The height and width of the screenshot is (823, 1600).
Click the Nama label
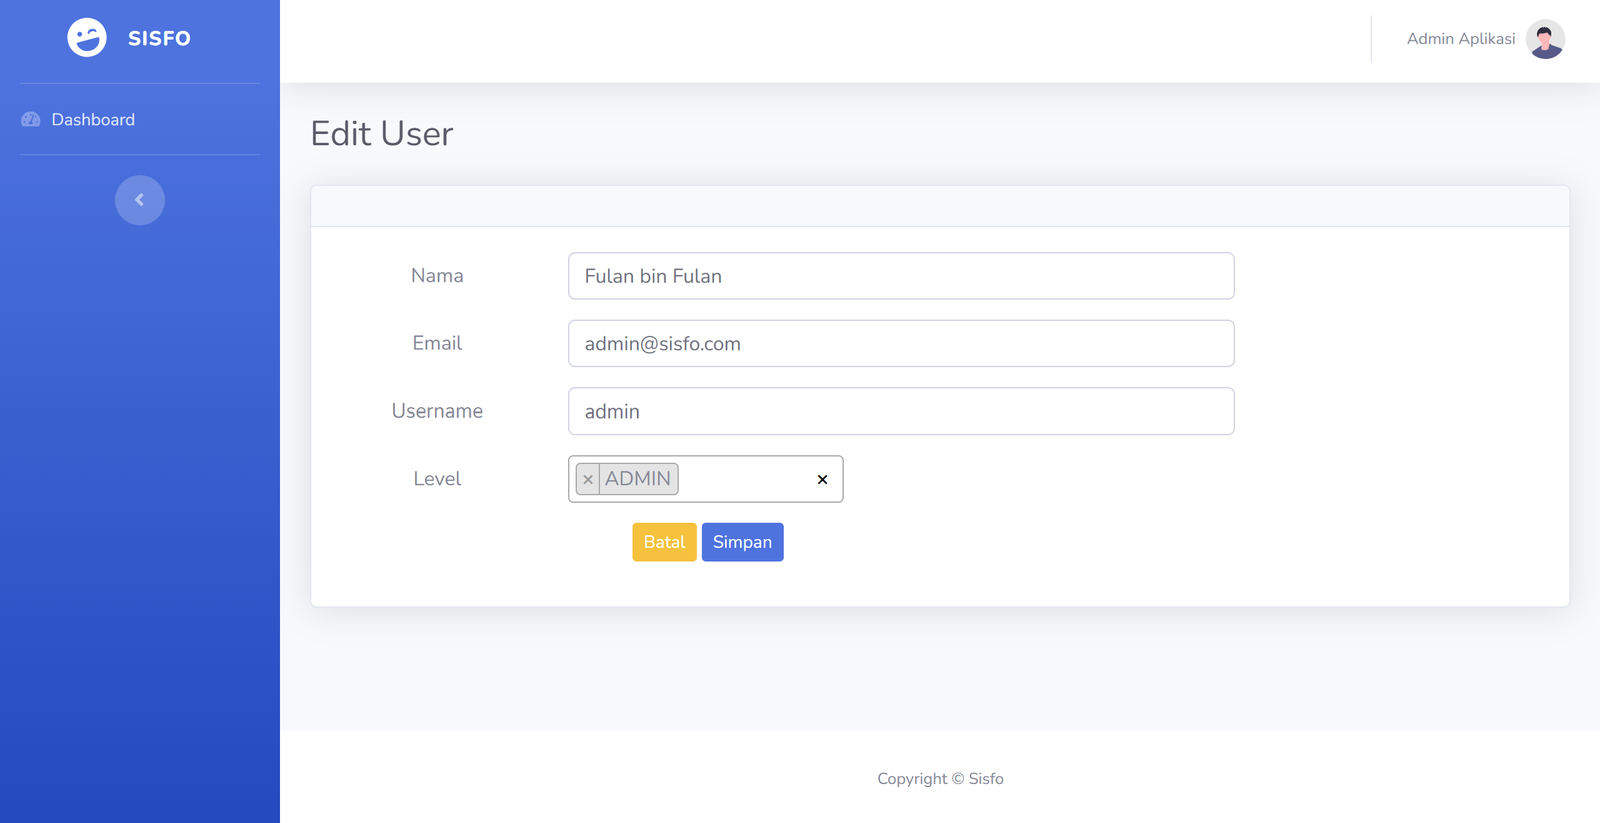[437, 276]
